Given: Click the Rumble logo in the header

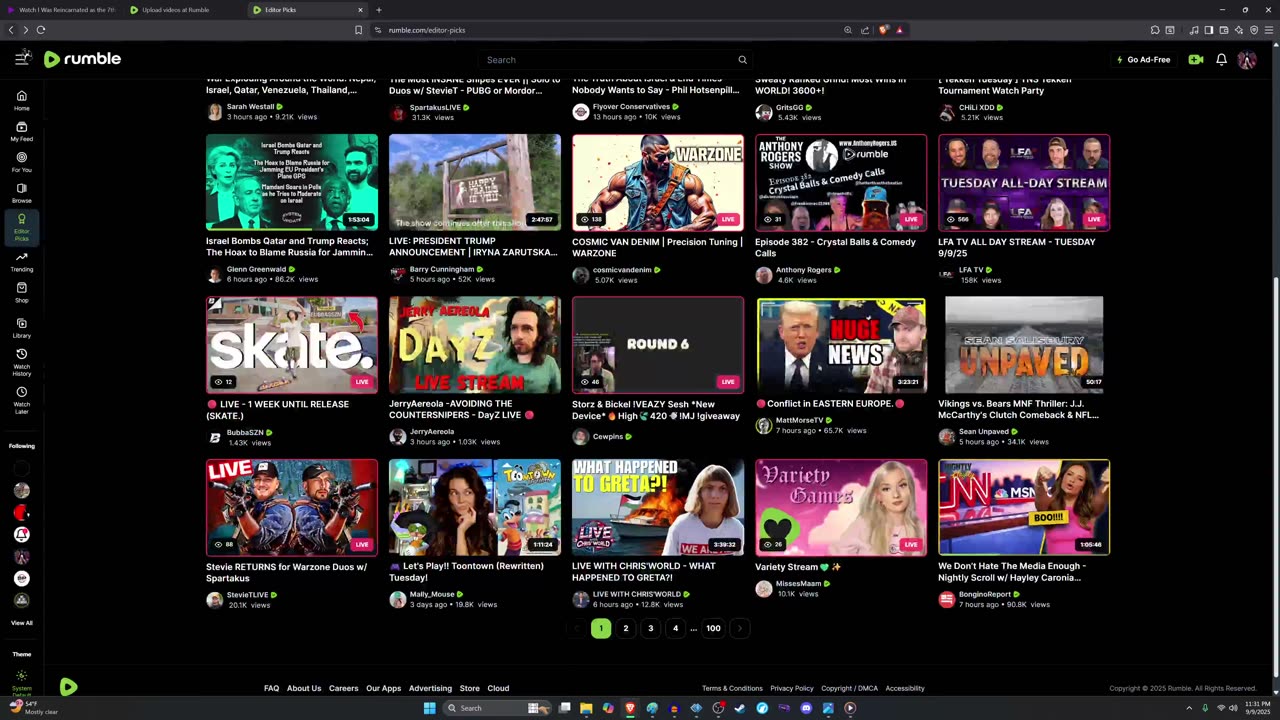Looking at the screenshot, I should (x=82, y=59).
